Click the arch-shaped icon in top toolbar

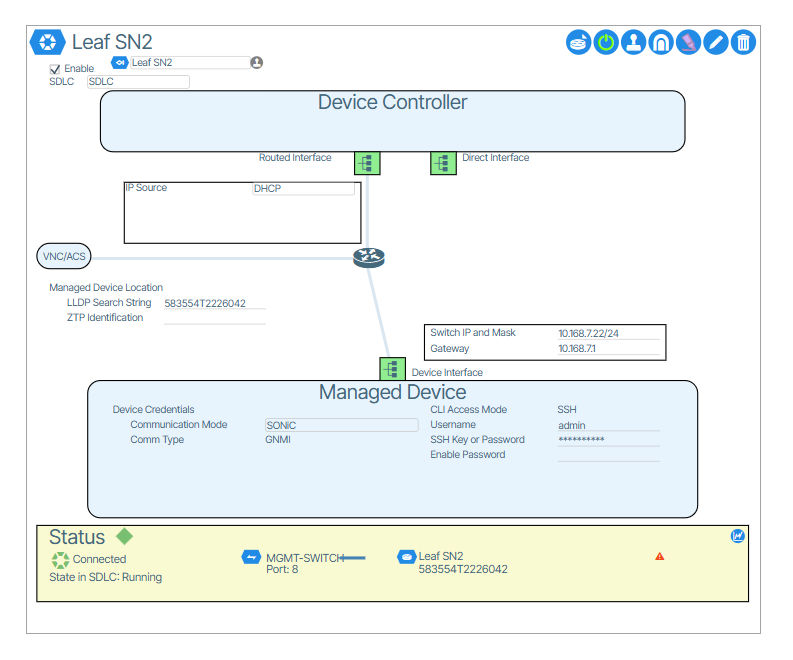[660, 42]
